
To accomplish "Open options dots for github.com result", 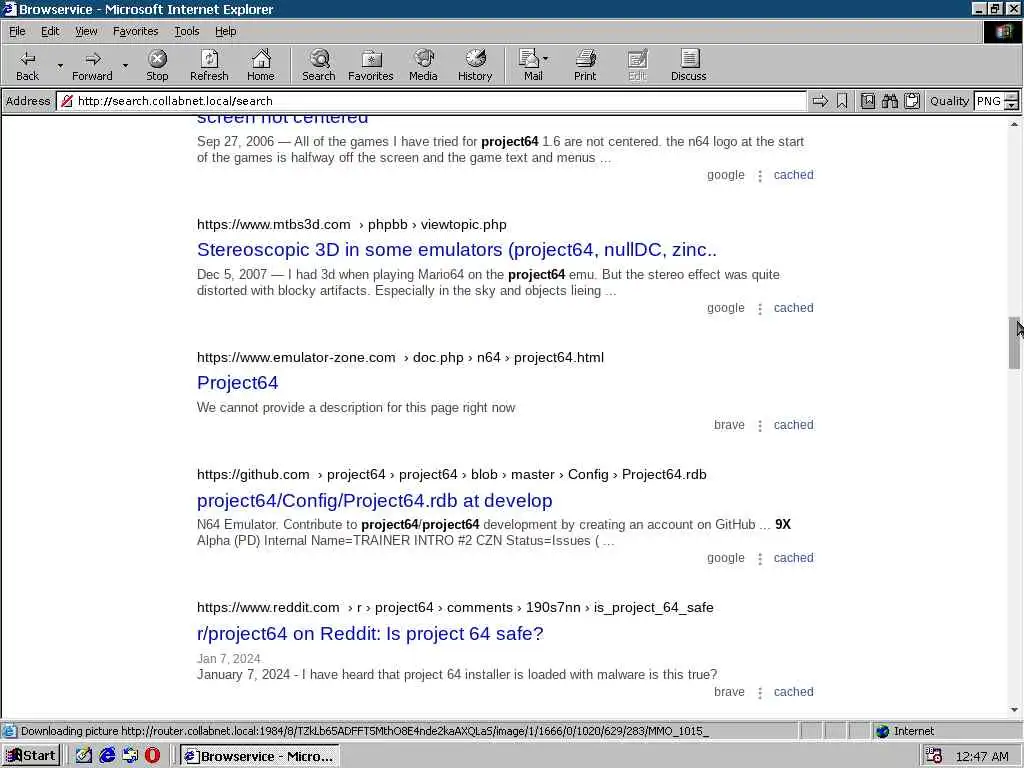I will click(760, 559).
